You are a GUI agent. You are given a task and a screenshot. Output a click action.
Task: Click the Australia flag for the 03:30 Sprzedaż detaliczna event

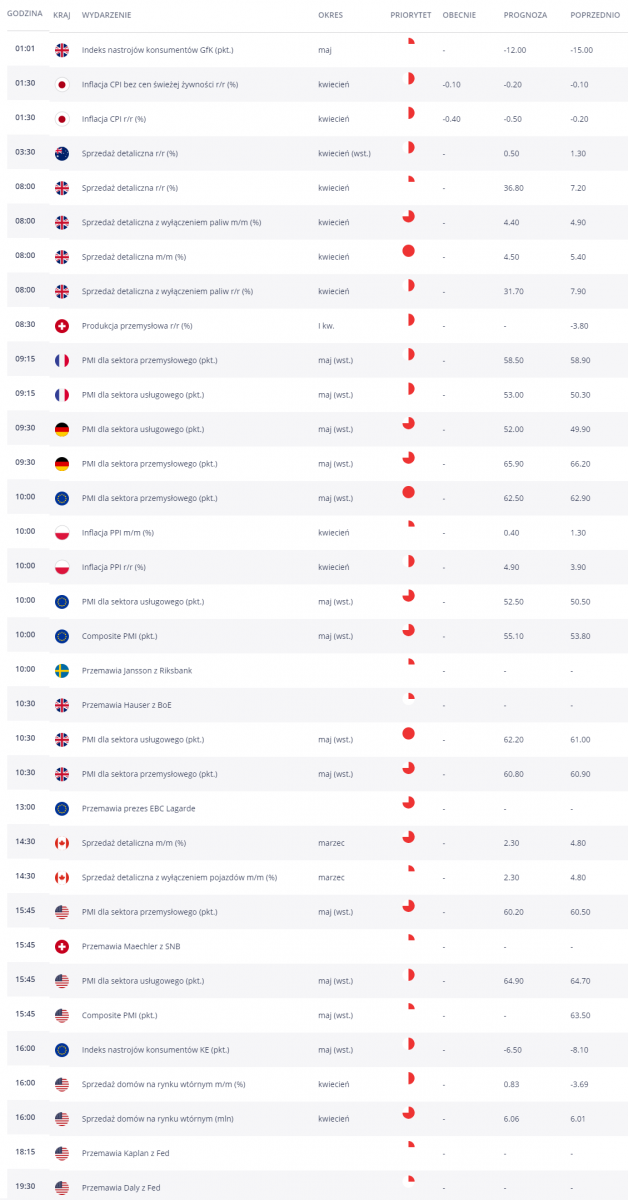tap(62, 153)
